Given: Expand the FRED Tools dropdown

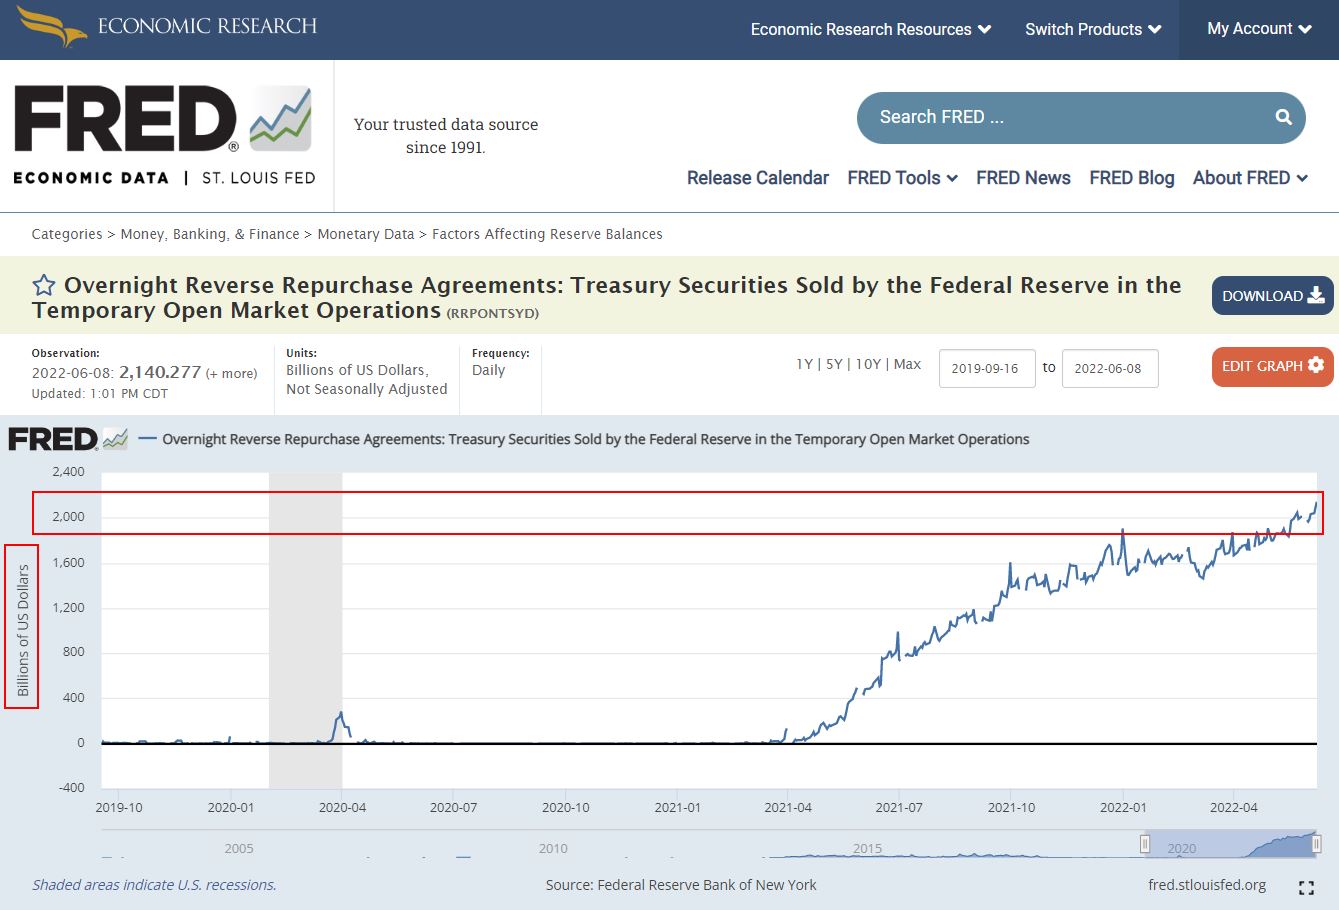Looking at the screenshot, I should (901, 178).
